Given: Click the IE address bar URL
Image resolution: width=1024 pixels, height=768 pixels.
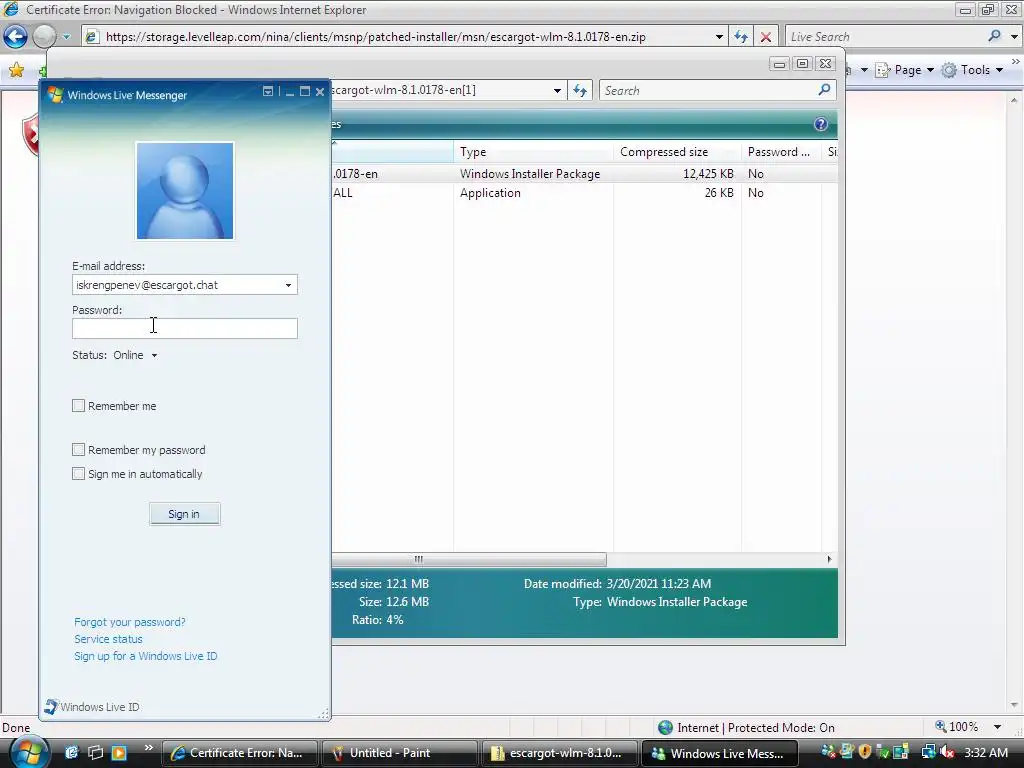Looking at the screenshot, I should [x=376, y=37].
